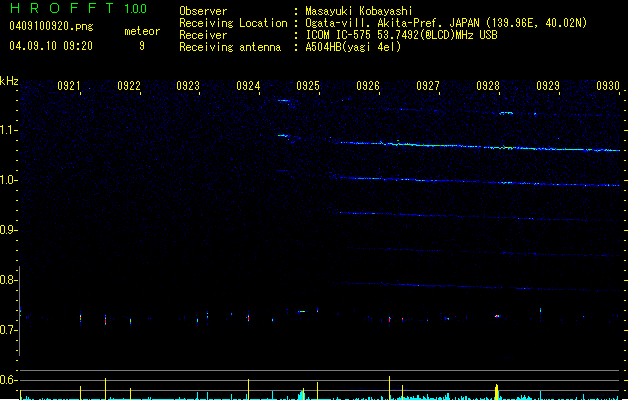Click the 1.1 kHz frequency label
This screenshot has width=629, height=400.
coord(8,130)
